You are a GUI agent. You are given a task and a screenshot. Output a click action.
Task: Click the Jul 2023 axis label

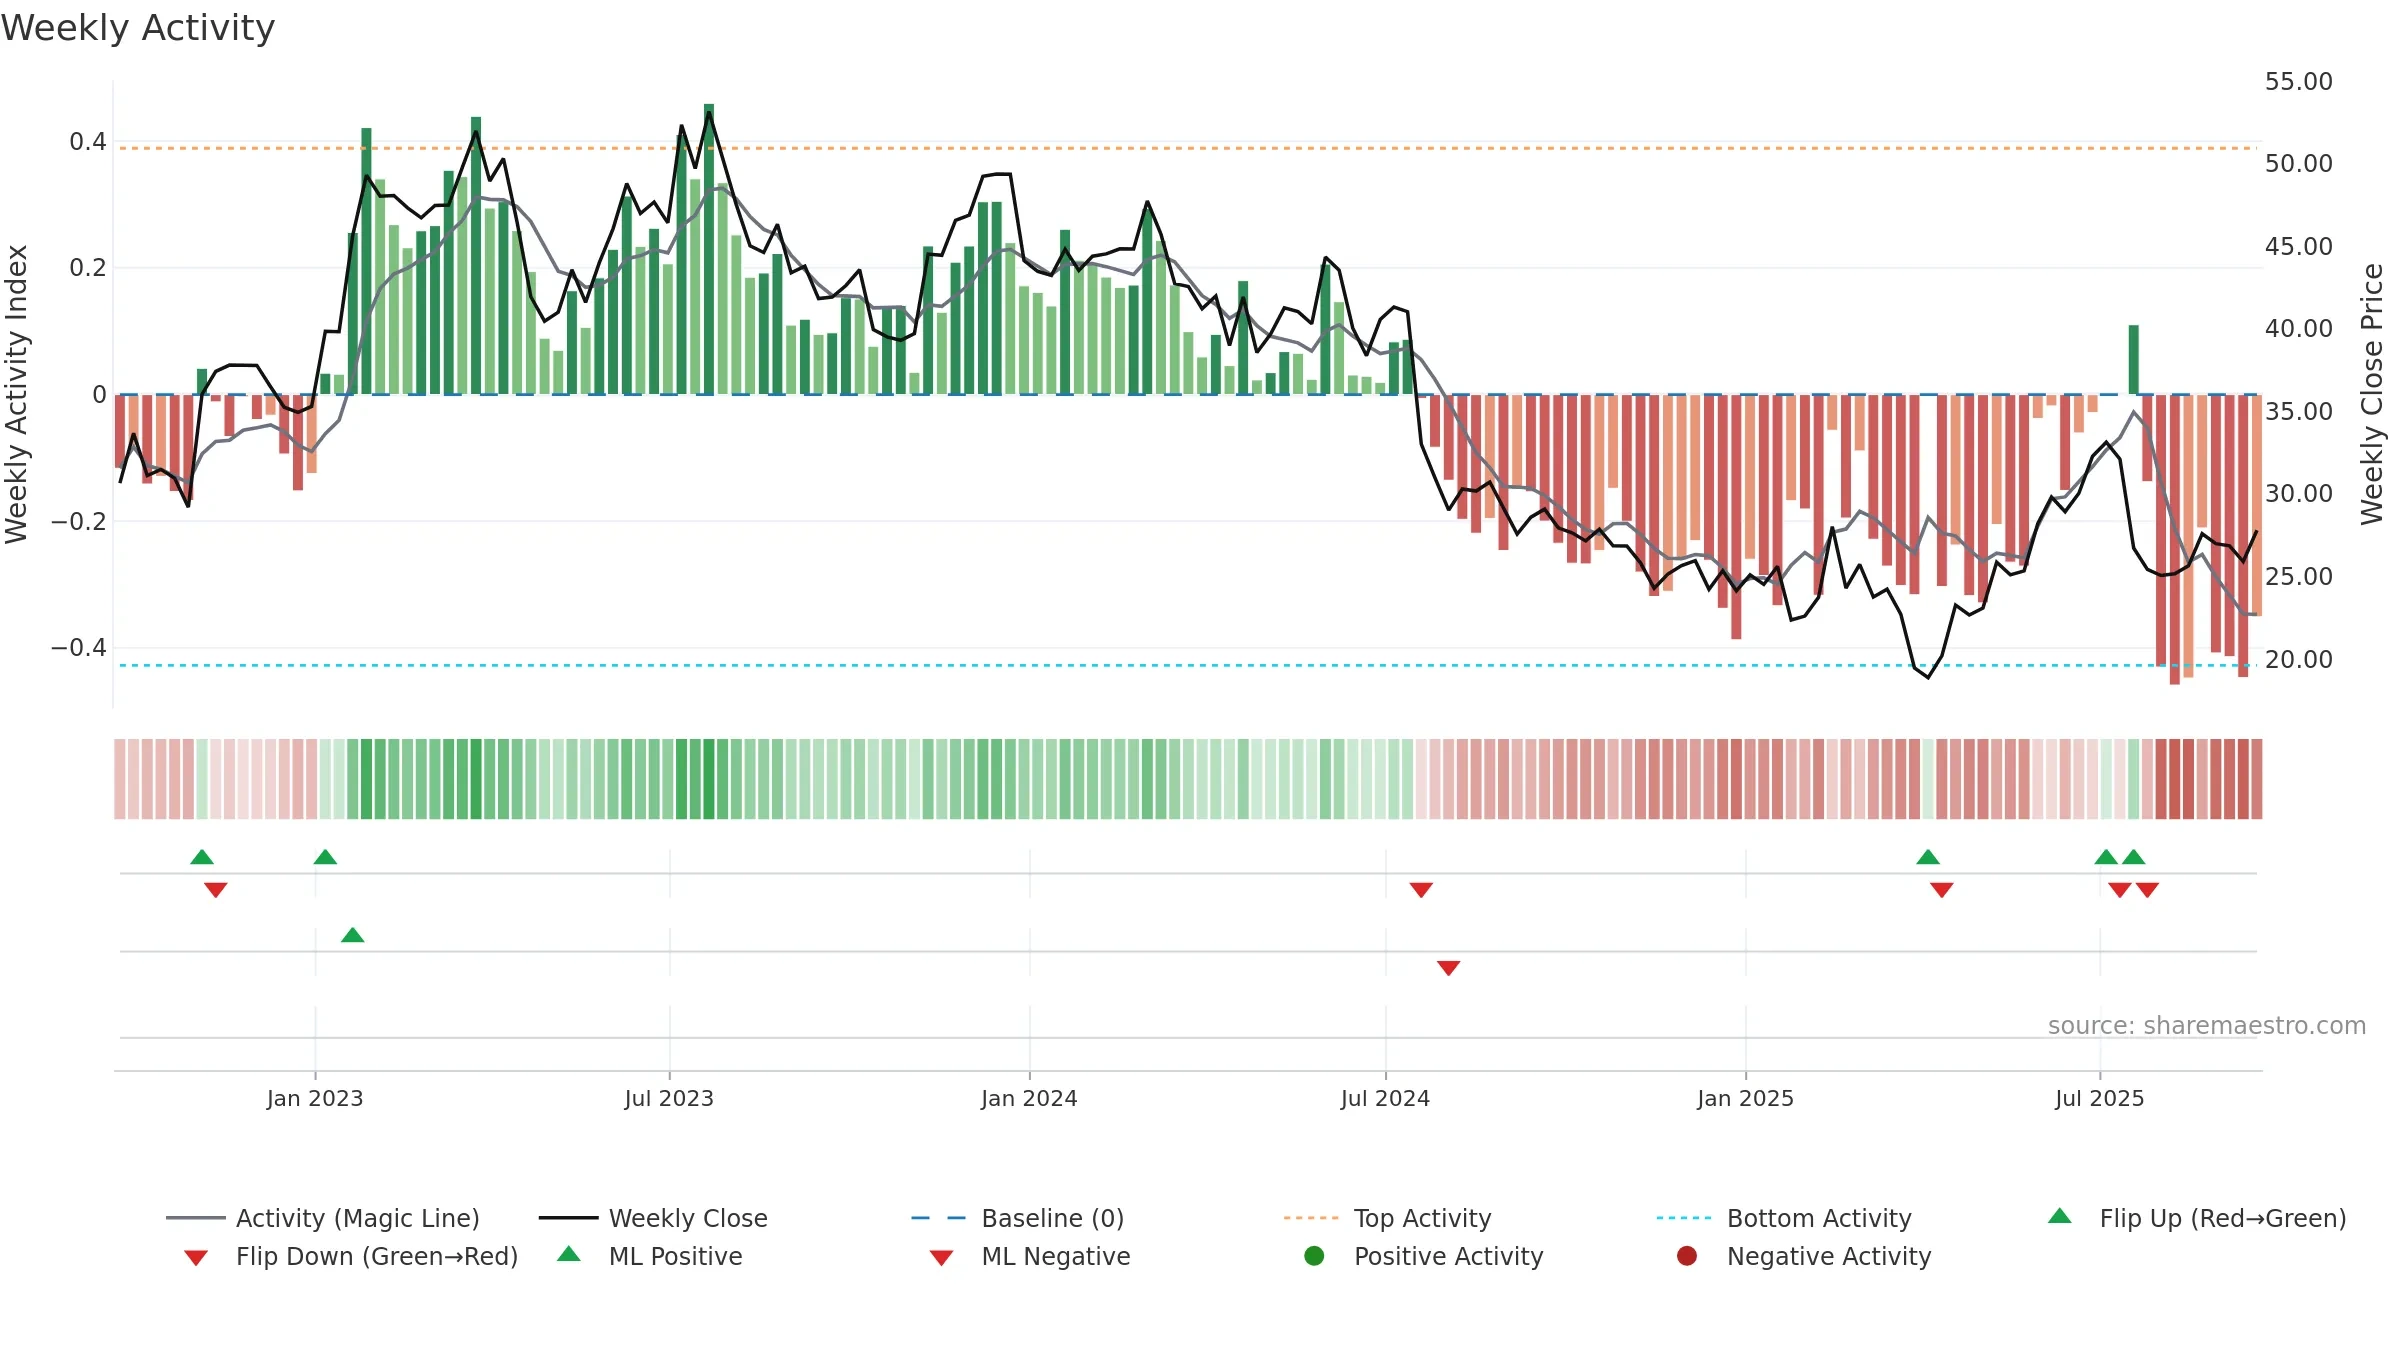pos(669,1099)
